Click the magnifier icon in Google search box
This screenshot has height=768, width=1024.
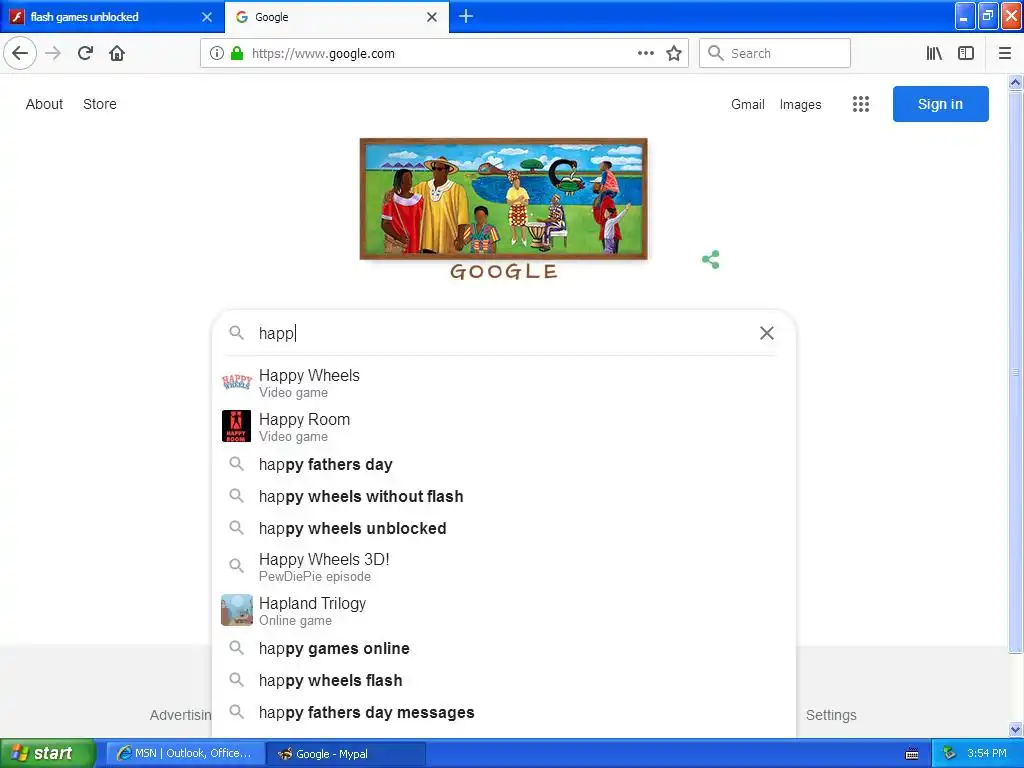[236, 333]
